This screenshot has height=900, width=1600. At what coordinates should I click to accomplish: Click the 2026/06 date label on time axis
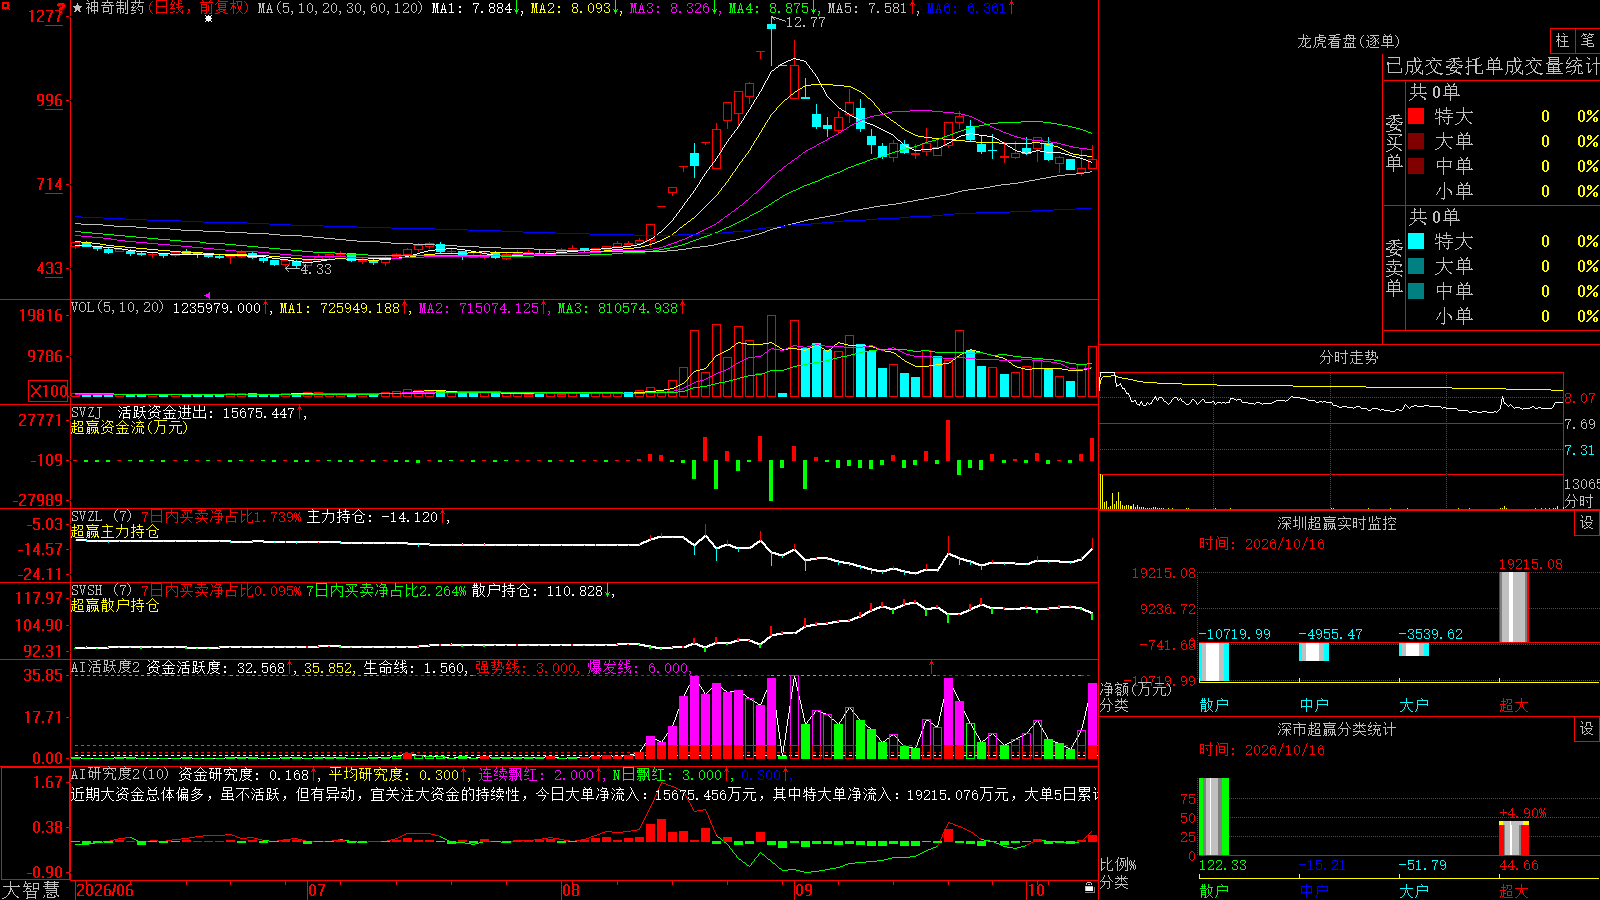(105, 890)
